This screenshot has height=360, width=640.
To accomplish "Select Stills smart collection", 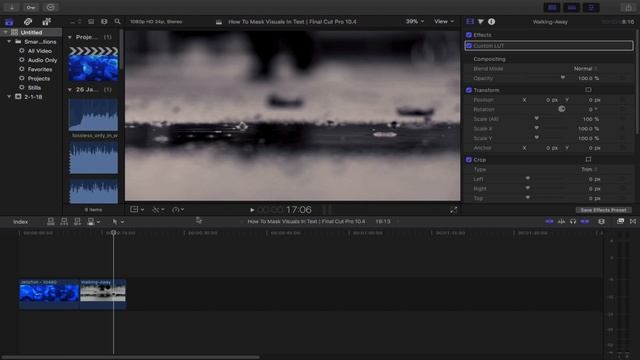I will 34,88.
